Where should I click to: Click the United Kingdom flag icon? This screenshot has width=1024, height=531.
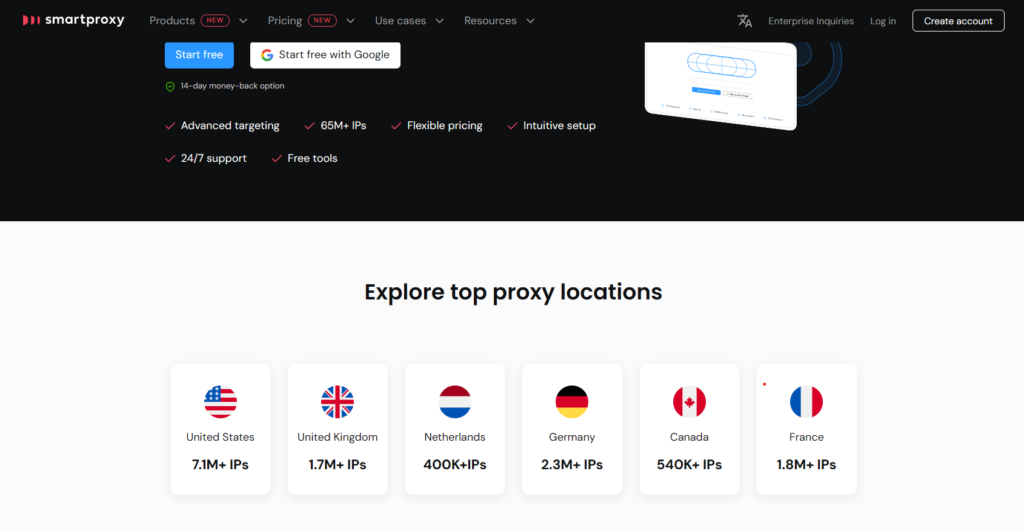(x=338, y=402)
